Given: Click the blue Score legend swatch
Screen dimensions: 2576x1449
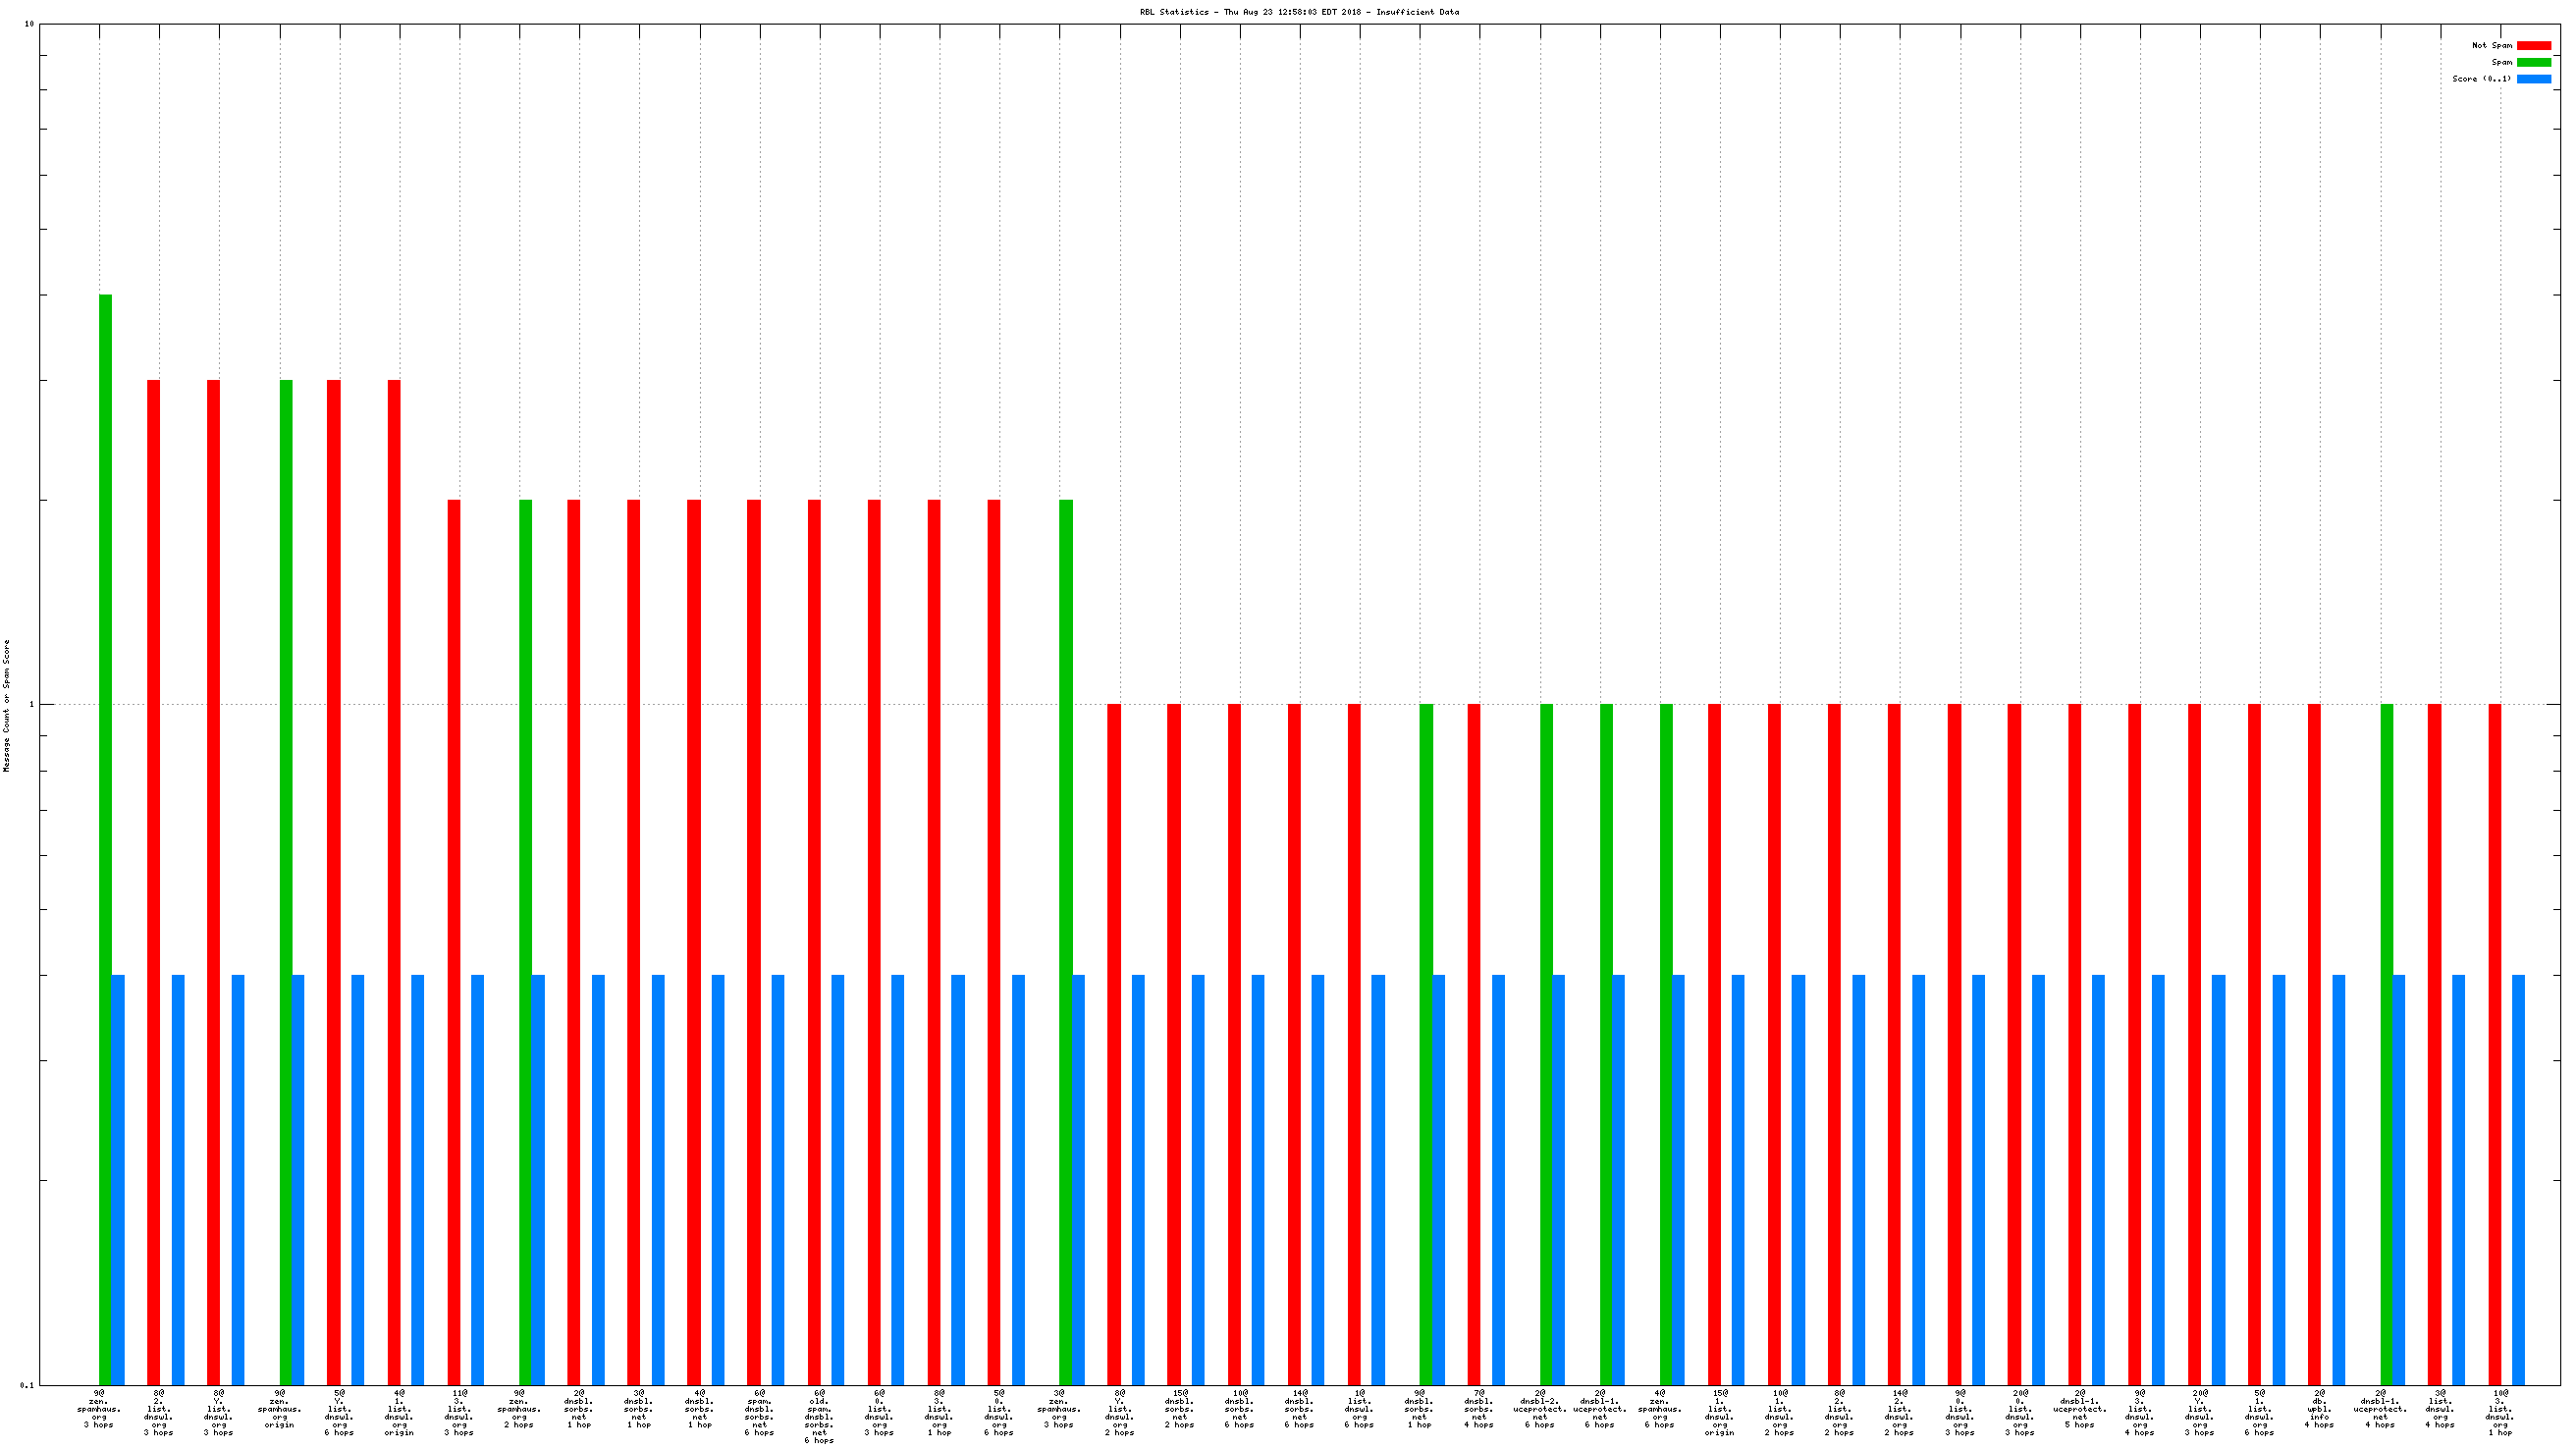Looking at the screenshot, I should (x=2533, y=79).
